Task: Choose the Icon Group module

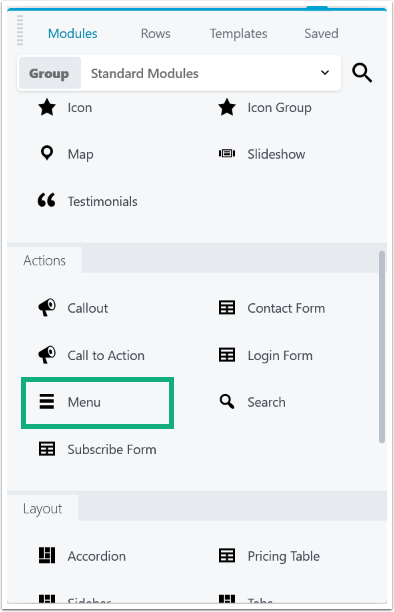Action: [x=266, y=107]
